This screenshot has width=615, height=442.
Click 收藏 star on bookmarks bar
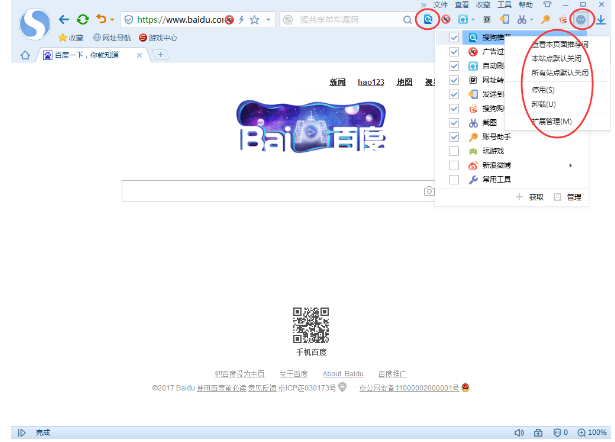coord(71,38)
